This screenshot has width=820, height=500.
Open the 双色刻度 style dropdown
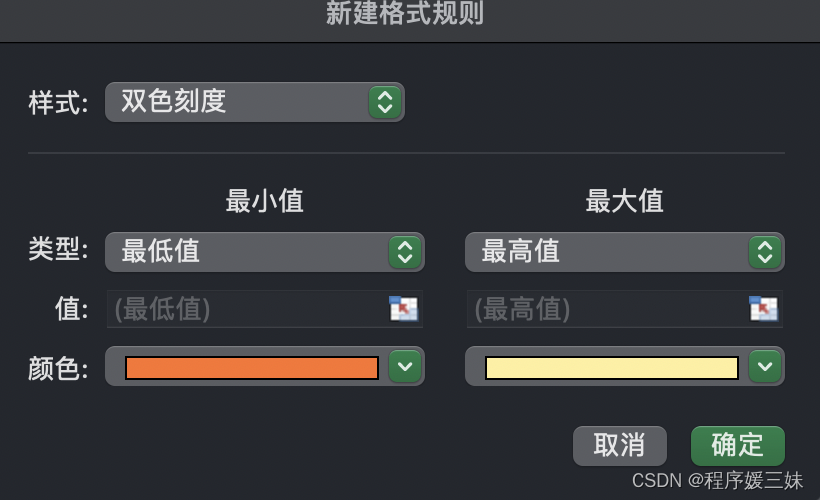point(240,102)
